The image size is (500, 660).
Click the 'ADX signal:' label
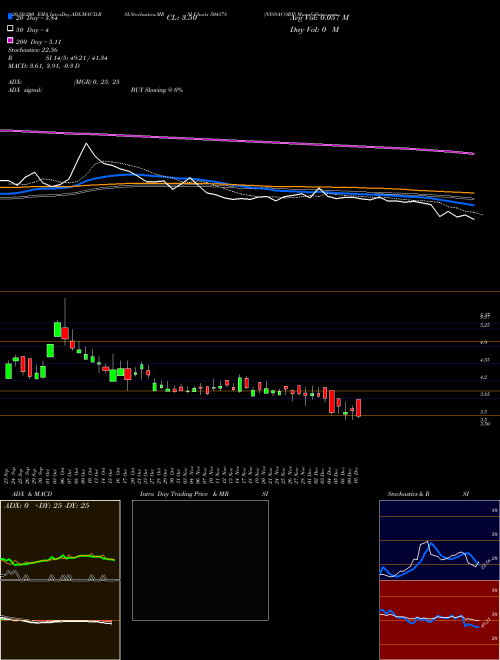coord(25,90)
